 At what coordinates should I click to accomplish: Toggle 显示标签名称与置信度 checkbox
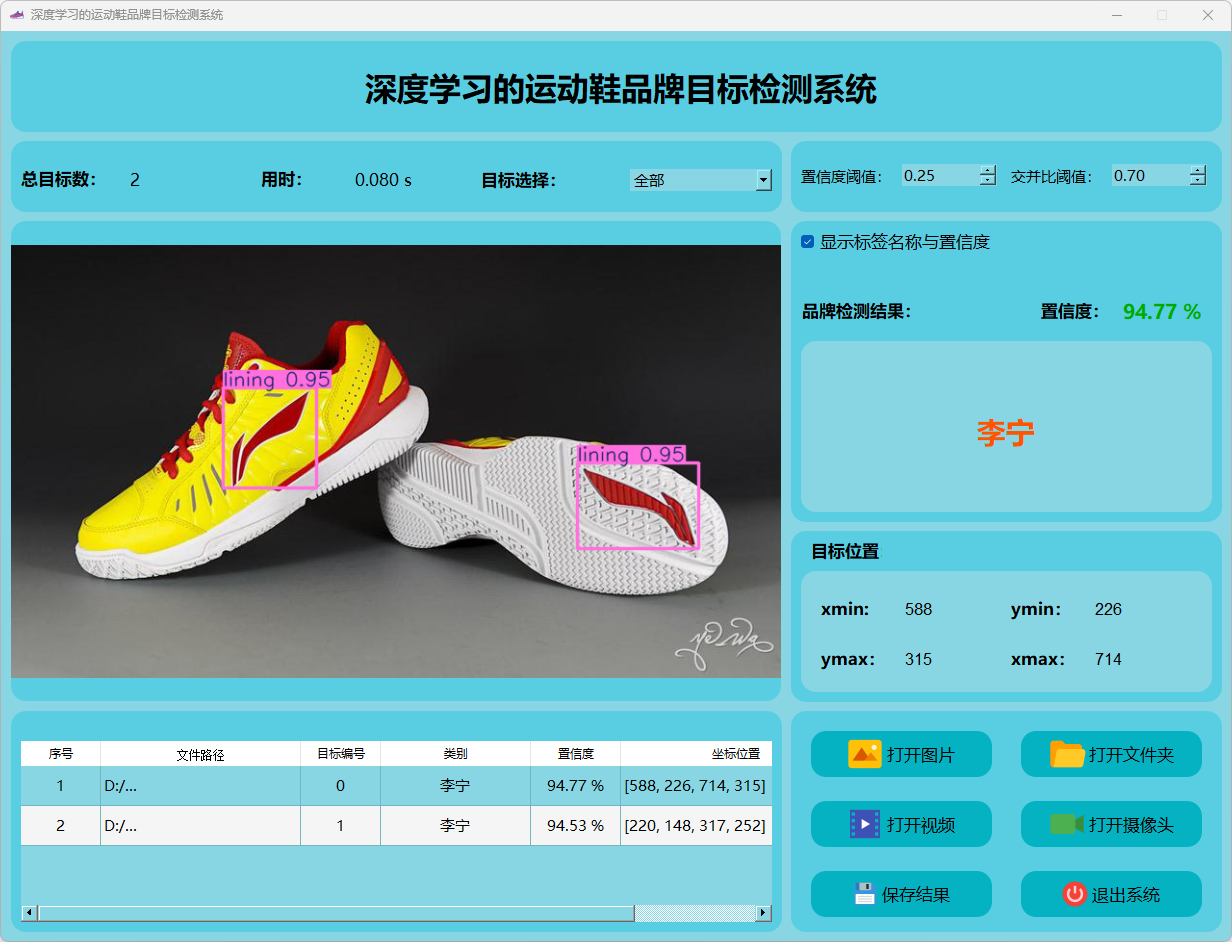[808, 242]
